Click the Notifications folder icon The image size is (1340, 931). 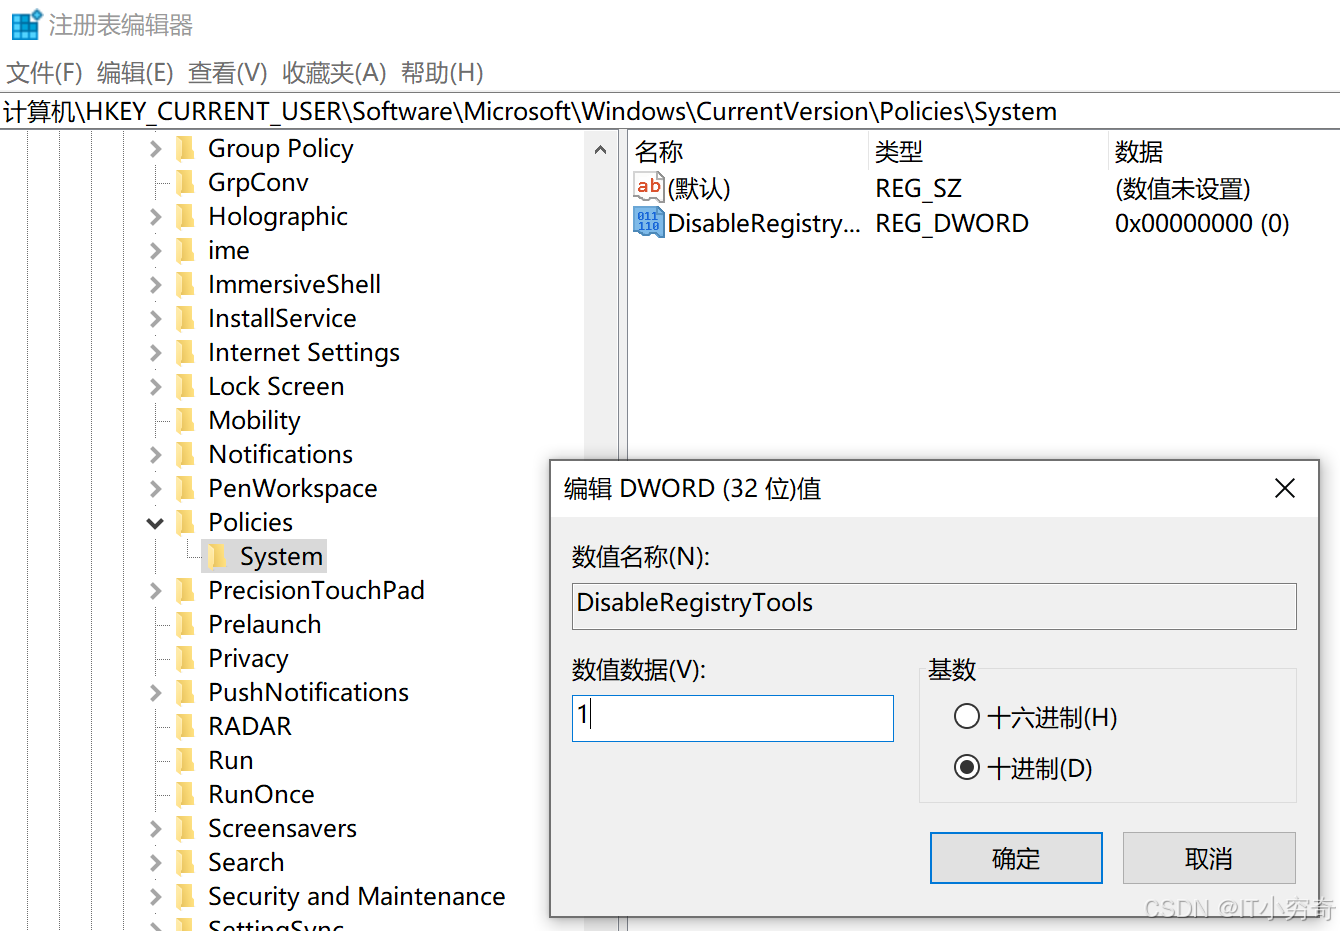point(185,455)
